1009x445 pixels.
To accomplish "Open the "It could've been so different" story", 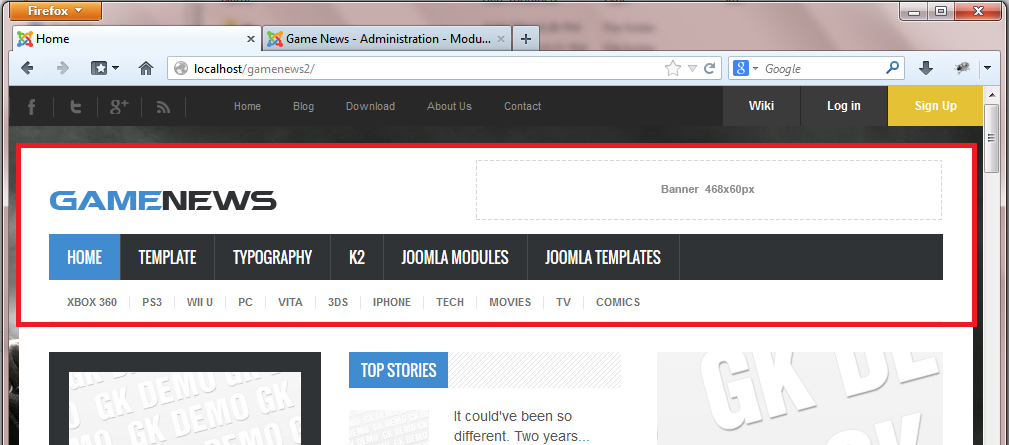I will 521,426.
